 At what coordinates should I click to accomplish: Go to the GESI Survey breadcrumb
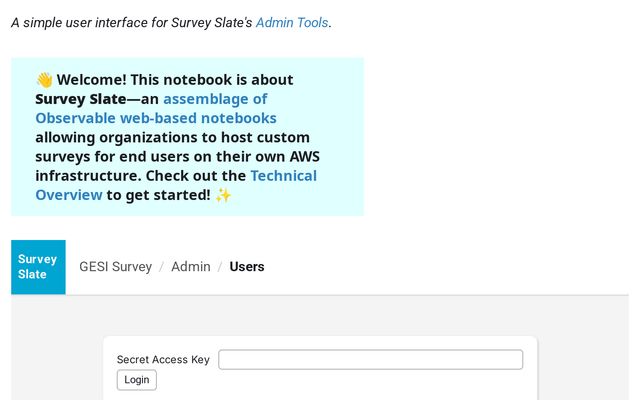[116, 267]
